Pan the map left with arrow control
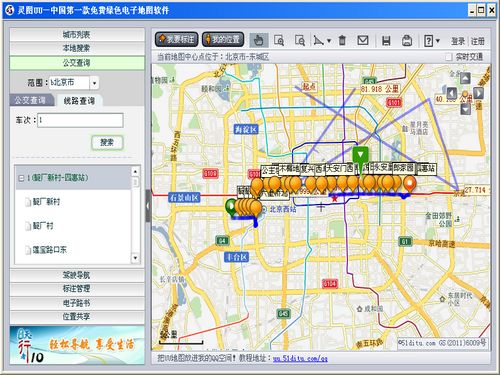This screenshot has width=500, height=375. click(x=451, y=93)
